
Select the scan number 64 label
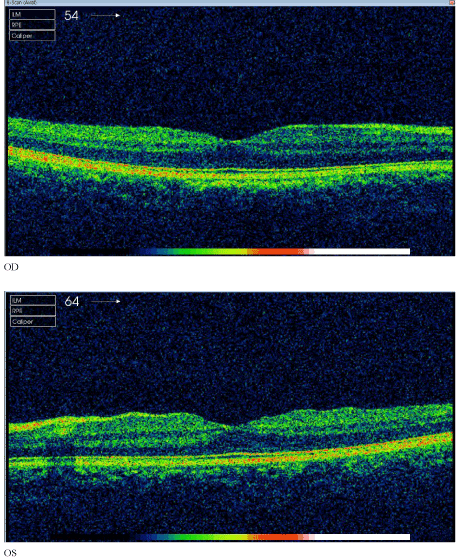coord(72,301)
